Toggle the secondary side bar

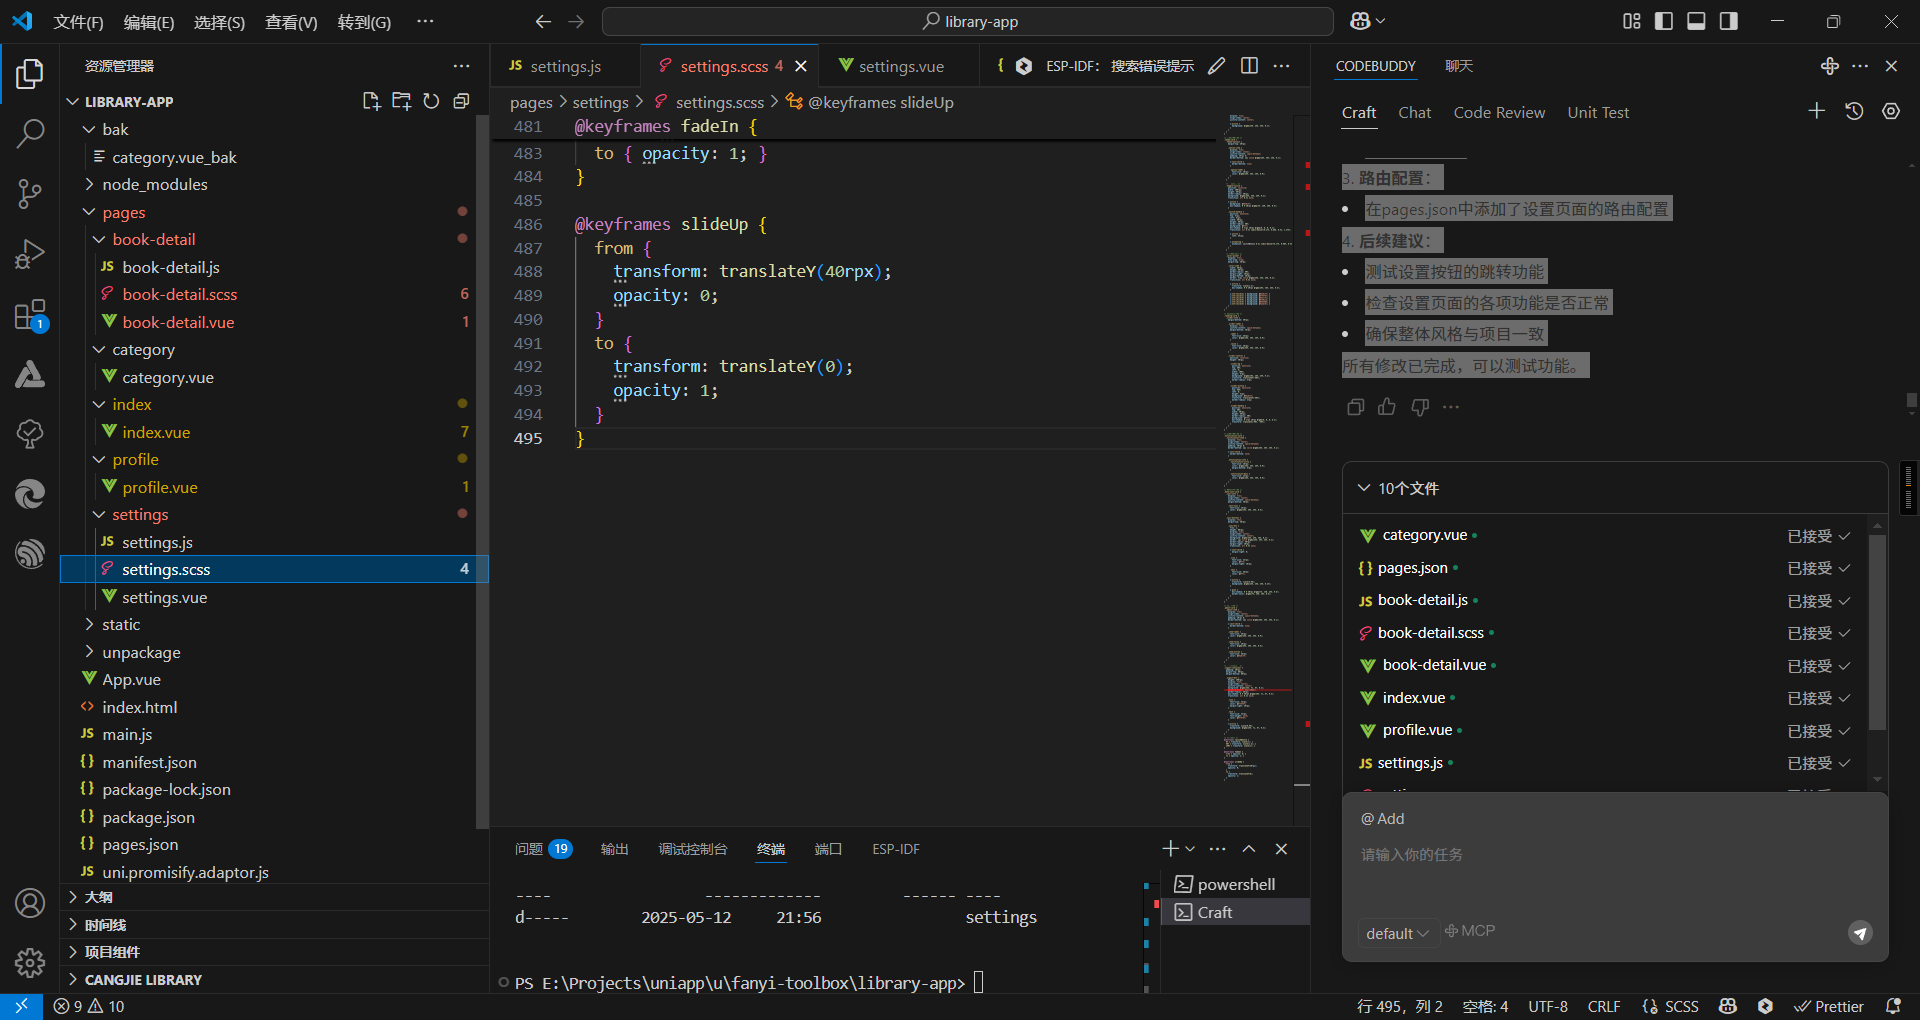1728,21
